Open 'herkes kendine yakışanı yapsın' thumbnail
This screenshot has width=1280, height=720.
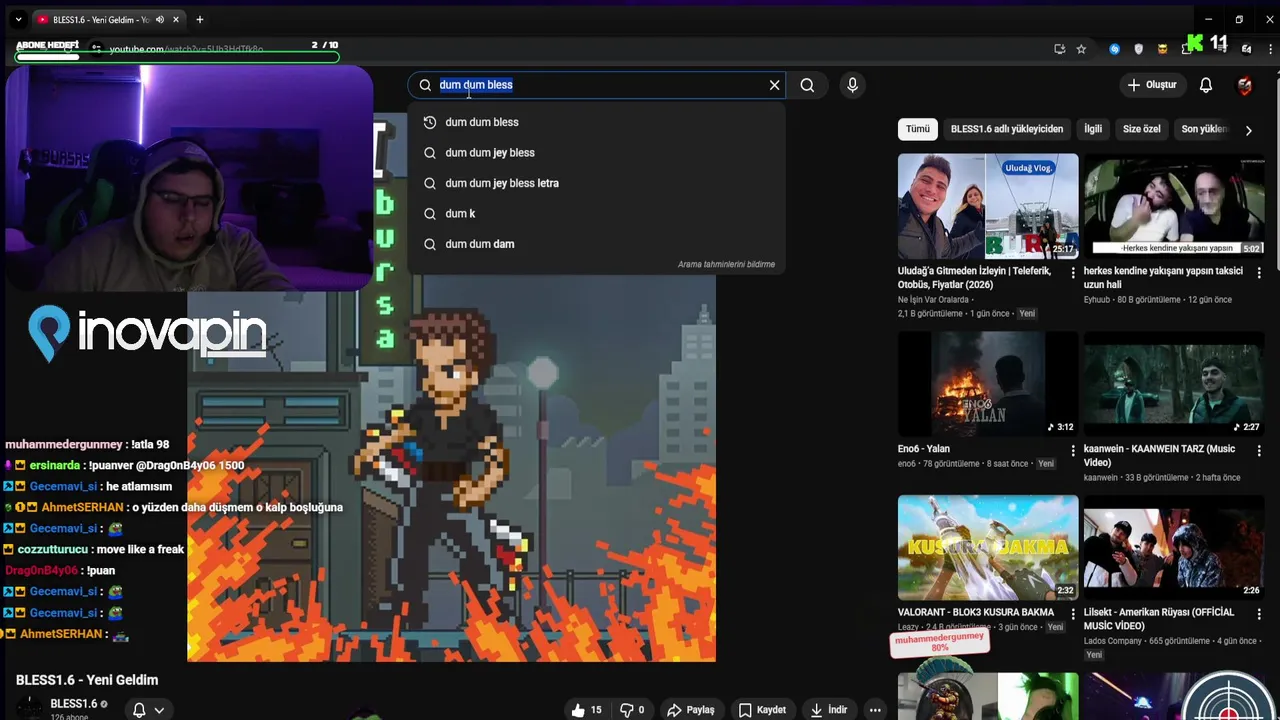1174,206
